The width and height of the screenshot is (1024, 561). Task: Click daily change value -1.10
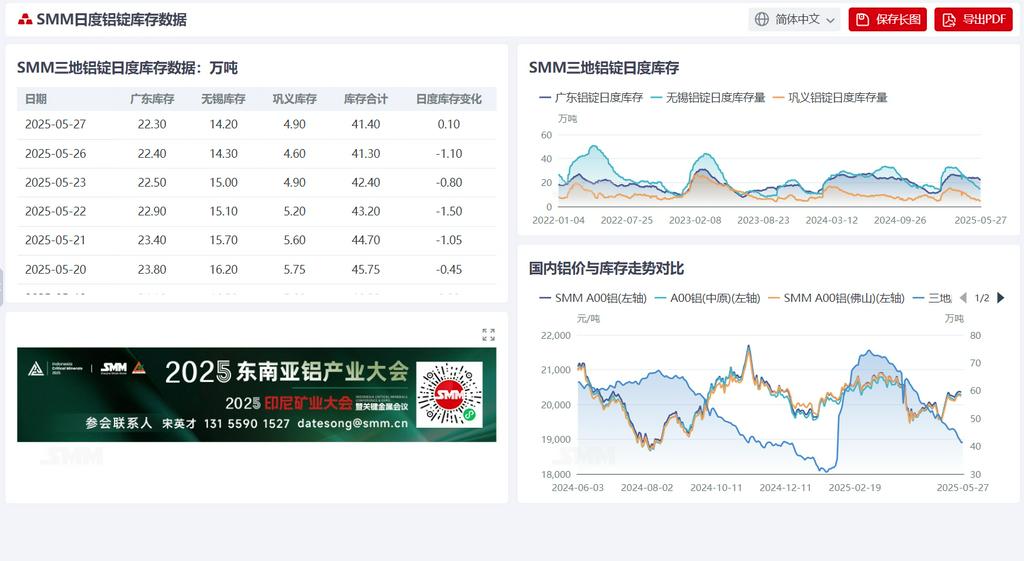[449, 153]
